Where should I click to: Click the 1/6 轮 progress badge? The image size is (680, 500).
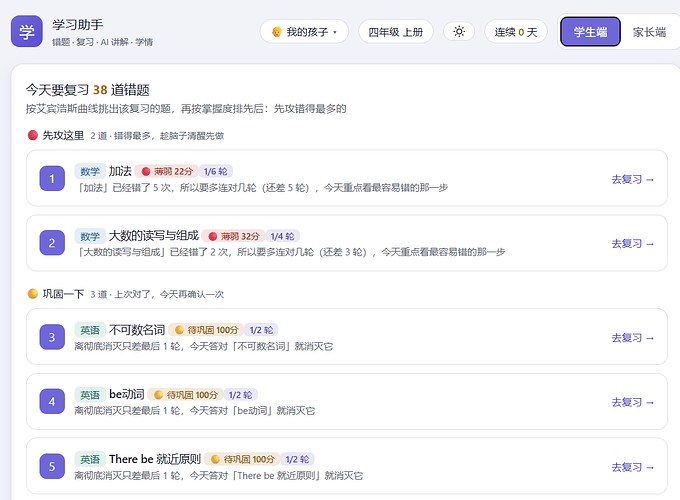point(216,171)
